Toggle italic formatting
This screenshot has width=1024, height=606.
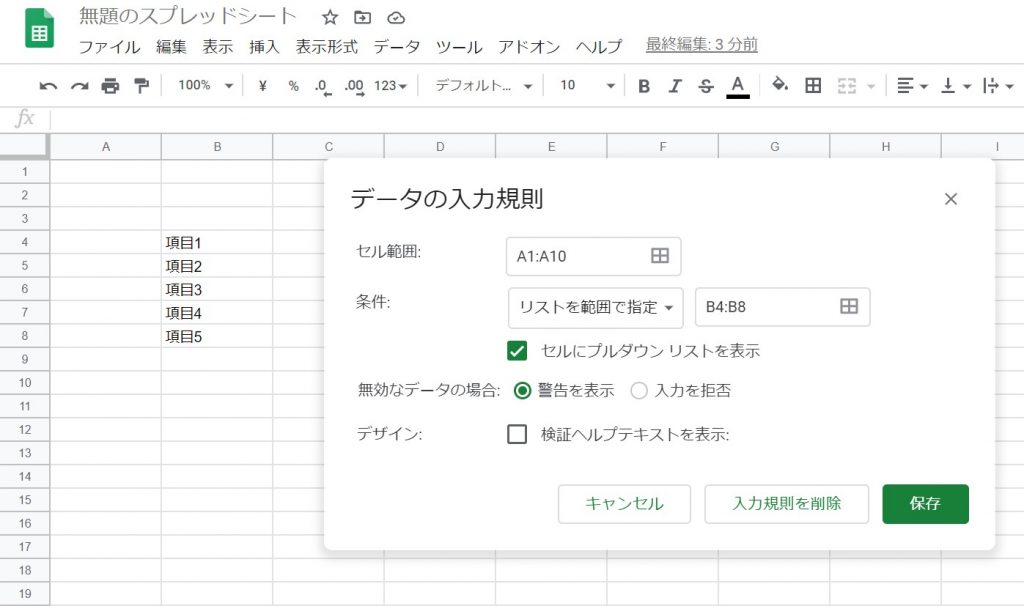click(675, 86)
